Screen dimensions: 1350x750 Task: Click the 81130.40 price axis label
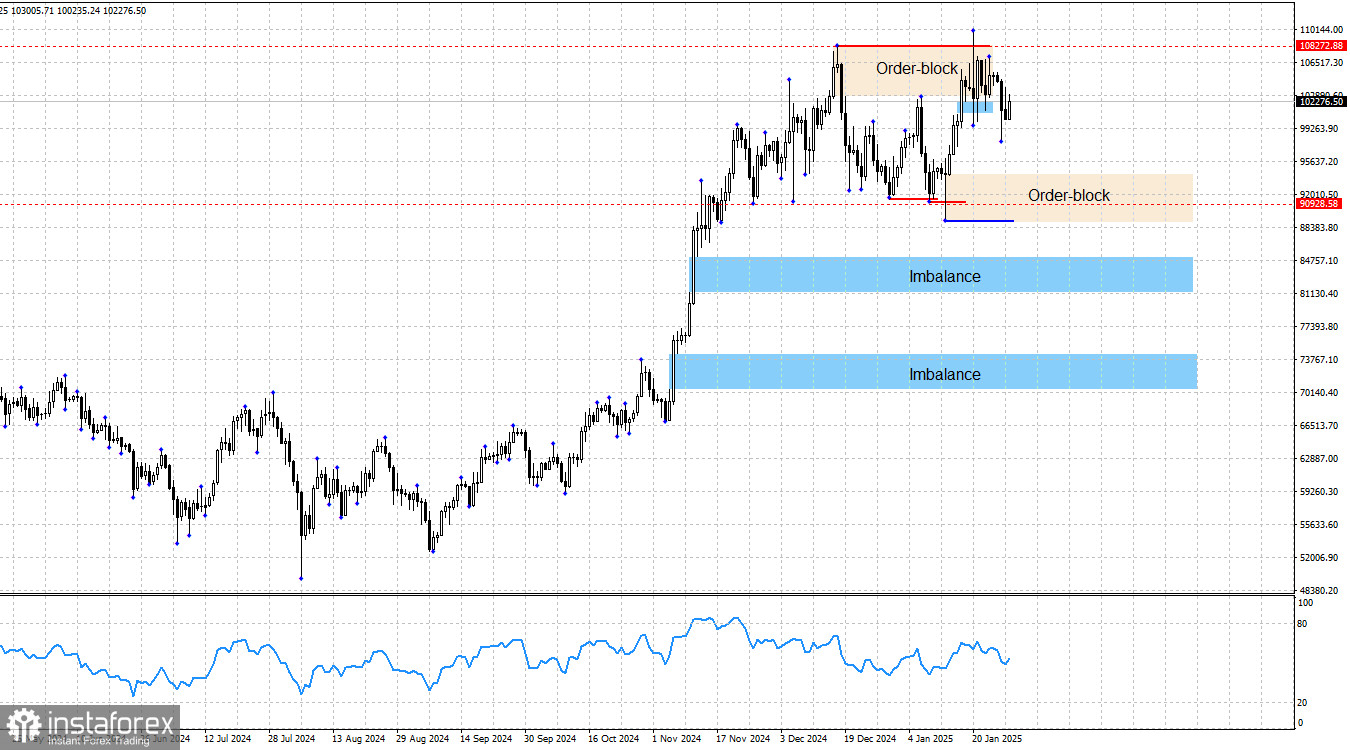[1320, 294]
